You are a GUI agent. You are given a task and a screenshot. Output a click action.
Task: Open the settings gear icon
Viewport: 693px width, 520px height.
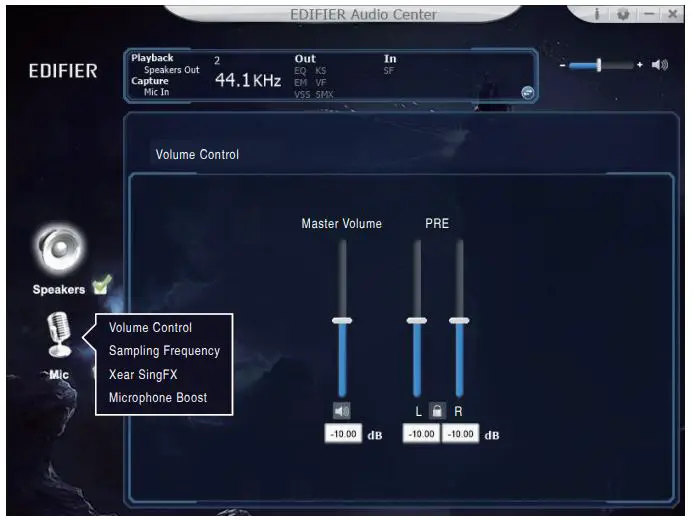(x=623, y=14)
